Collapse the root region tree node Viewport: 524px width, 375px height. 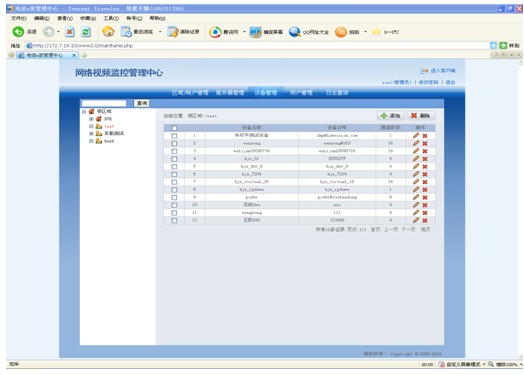coord(84,112)
